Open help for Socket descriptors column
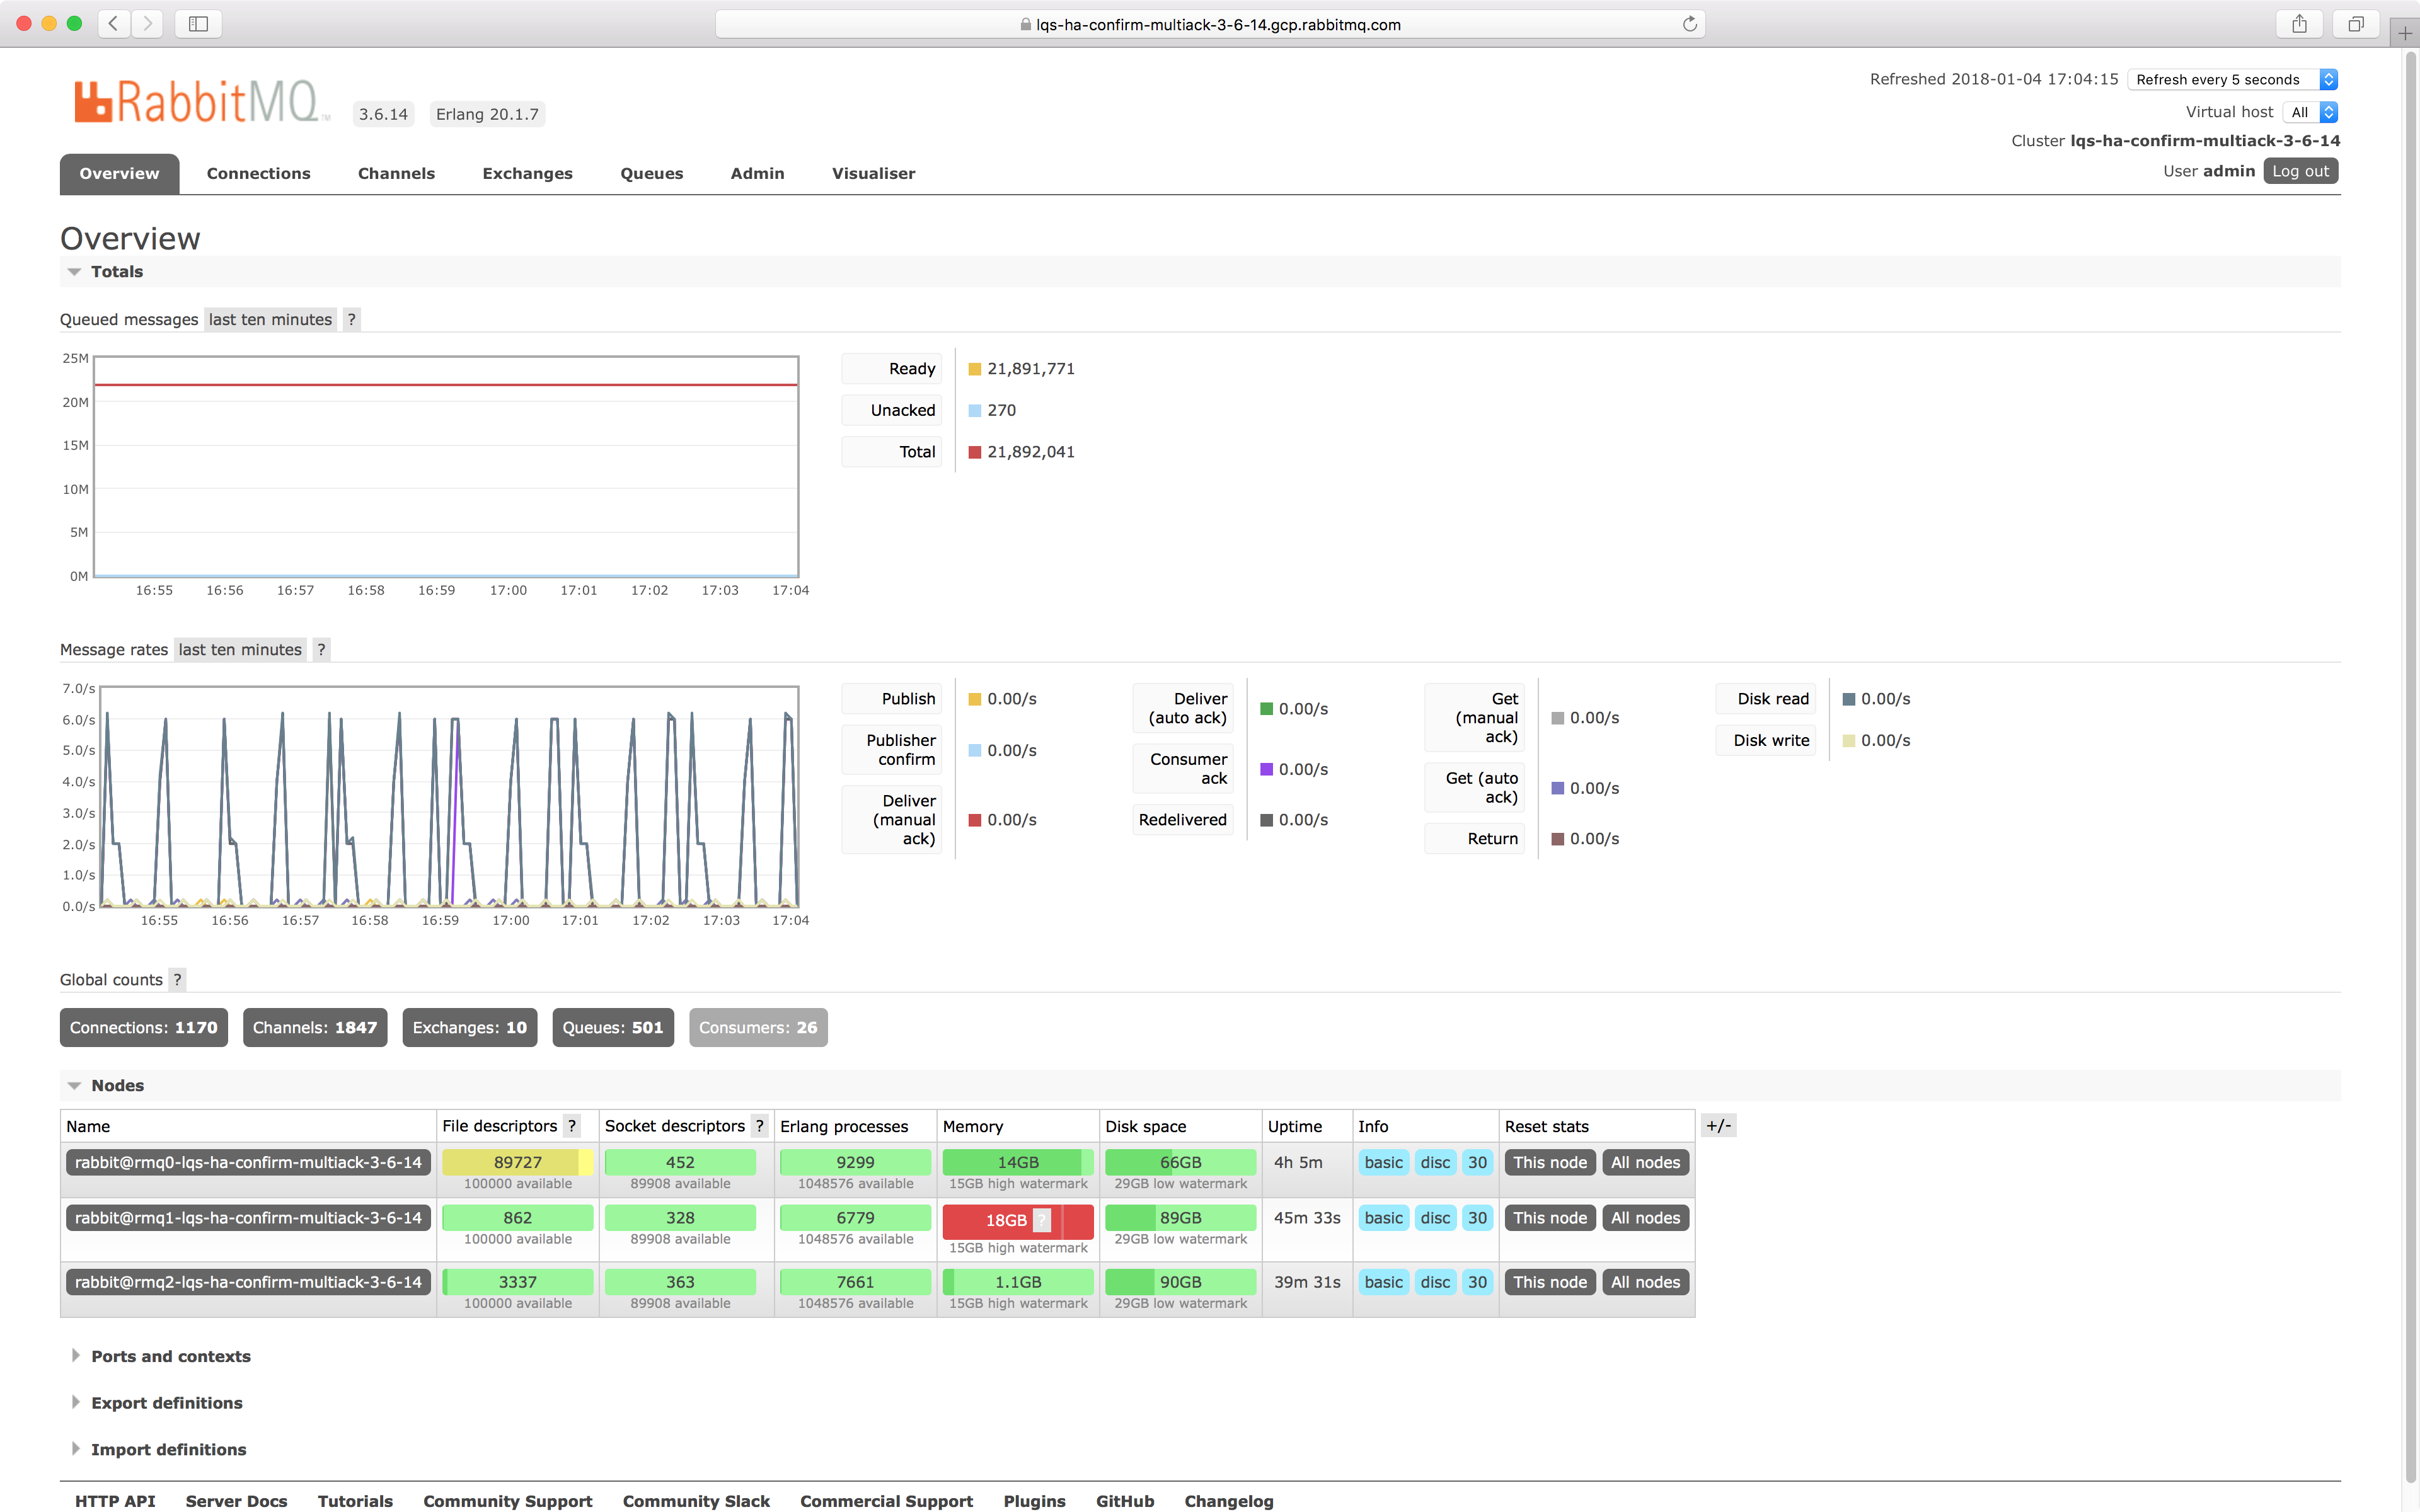This screenshot has width=2420, height=1512. [x=760, y=1125]
